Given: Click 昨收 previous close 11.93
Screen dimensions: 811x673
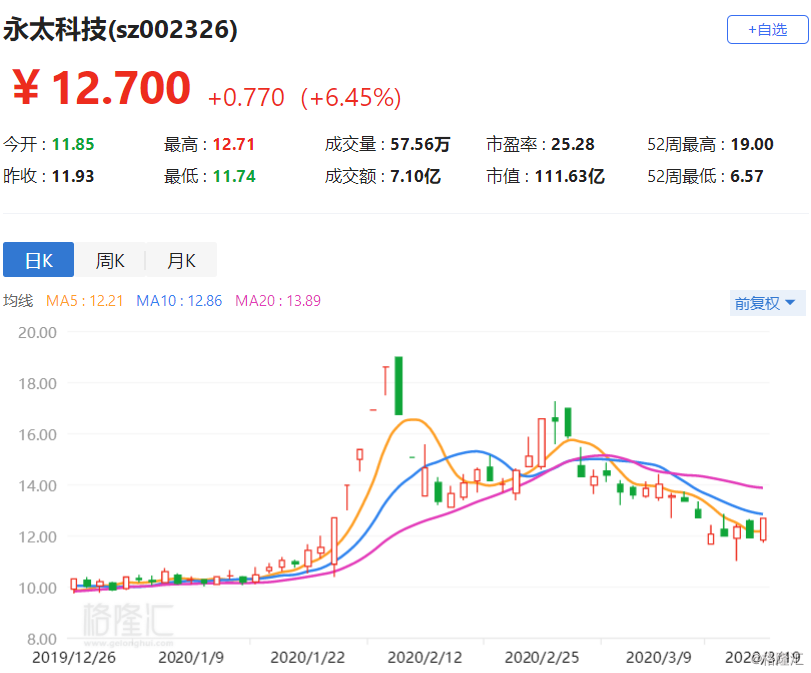Looking at the screenshot, I should pos(73,176).
